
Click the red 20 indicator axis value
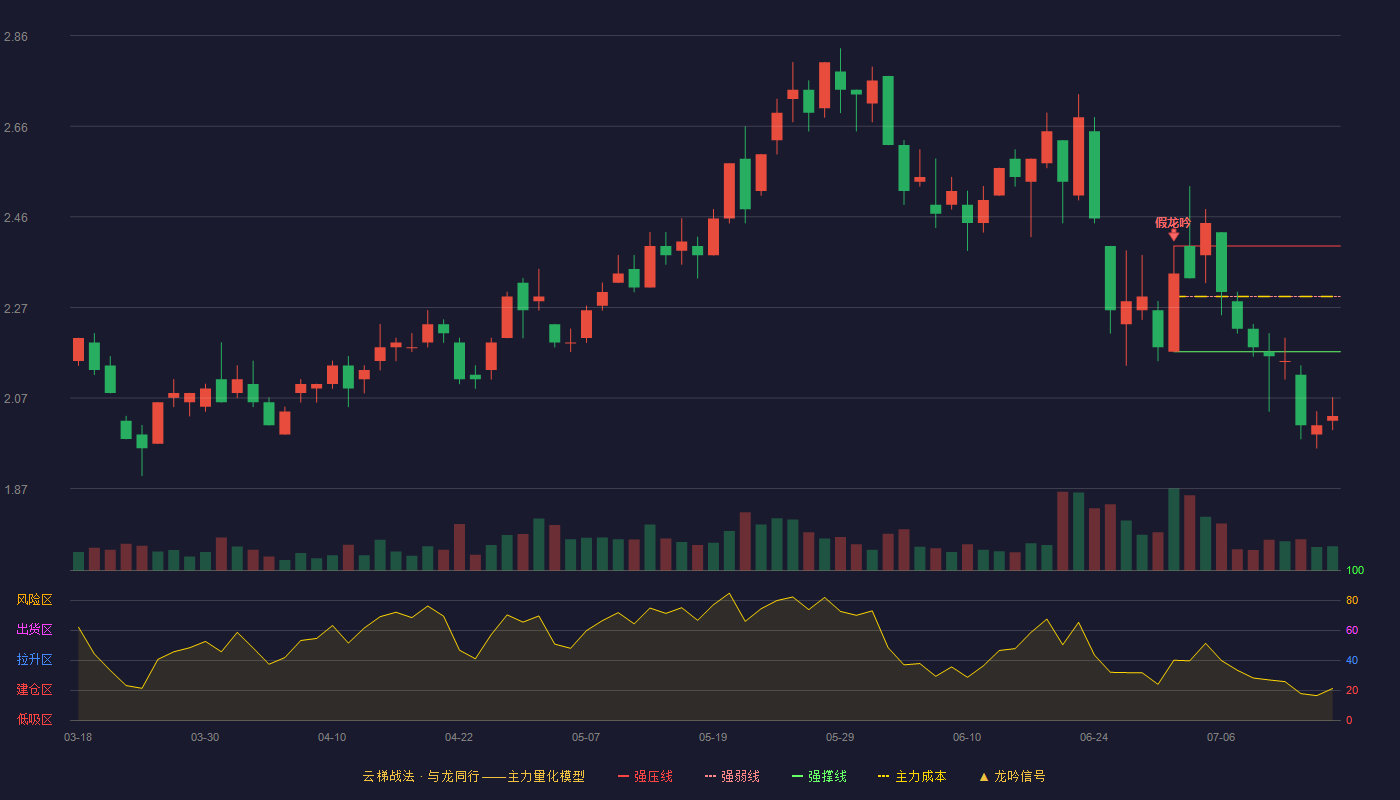point(1352,690)
